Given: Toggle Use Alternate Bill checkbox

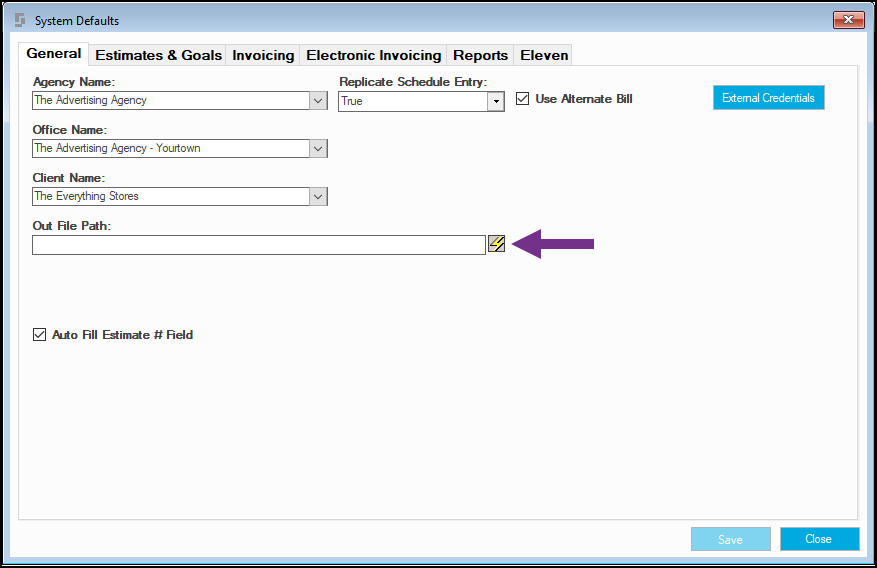Looking at the screenshot, I should (522, 98).
